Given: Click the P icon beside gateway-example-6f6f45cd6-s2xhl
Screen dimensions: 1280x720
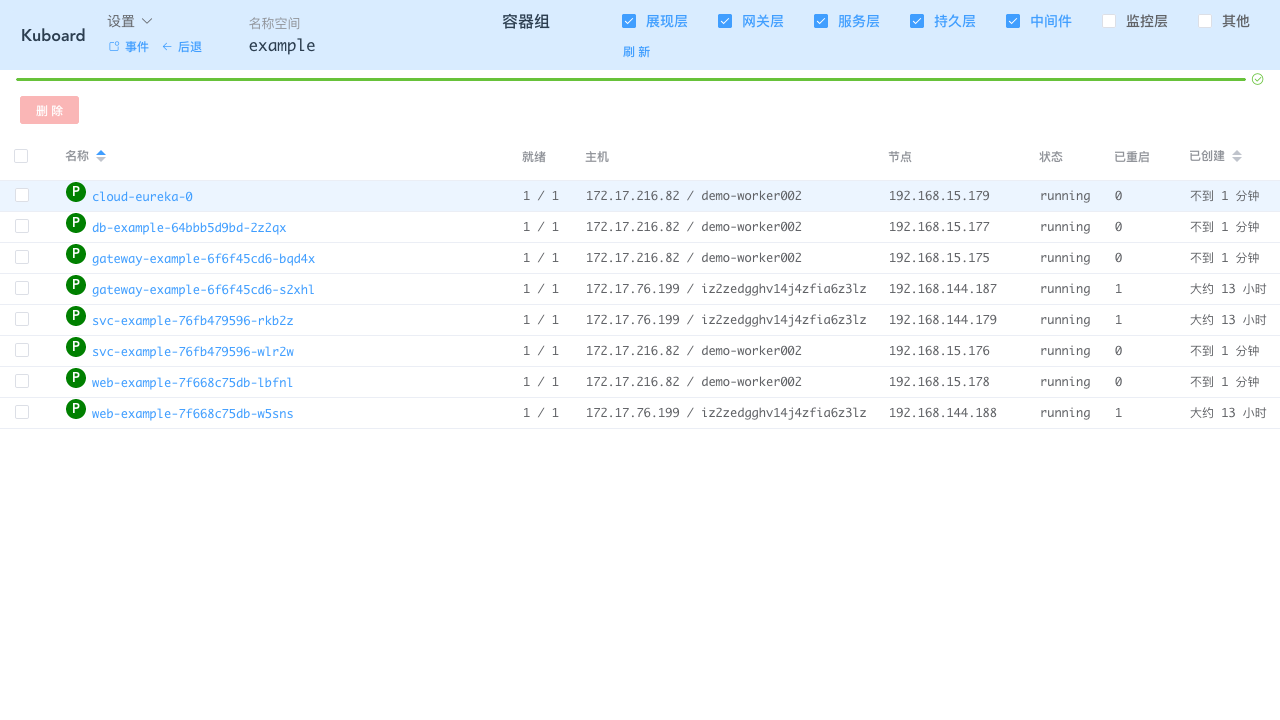Looking at the screenshot, I should 76,285.
